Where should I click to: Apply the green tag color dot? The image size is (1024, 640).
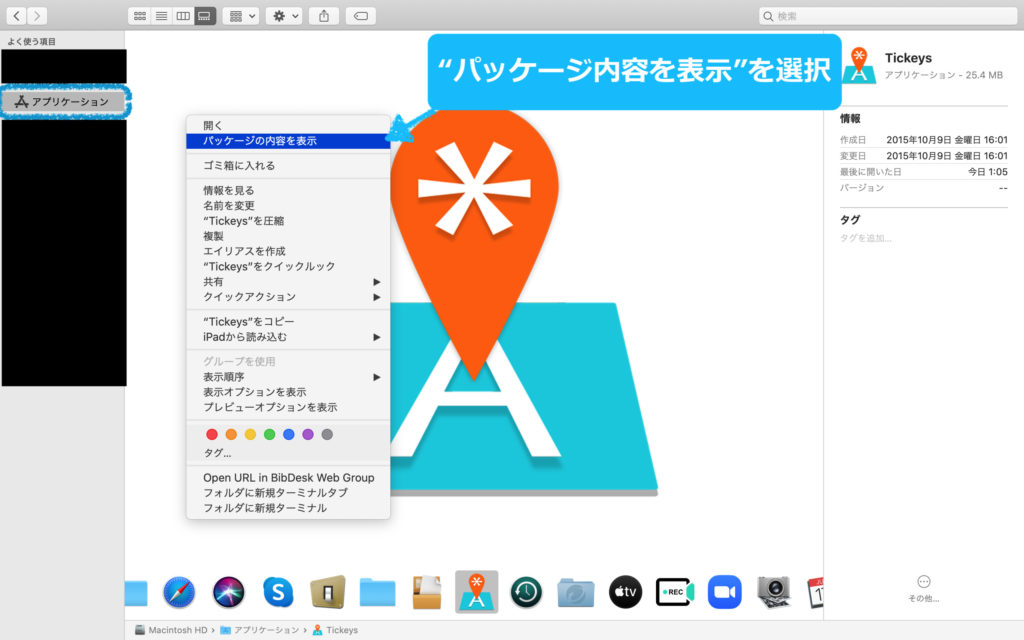(269, 434)
